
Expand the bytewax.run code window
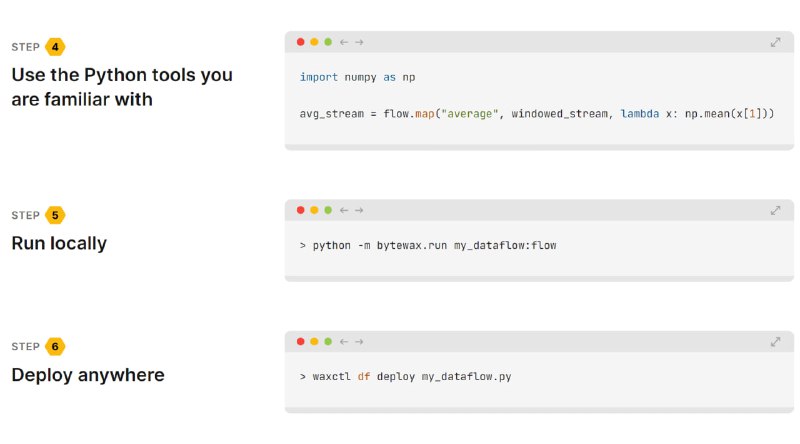775,210
